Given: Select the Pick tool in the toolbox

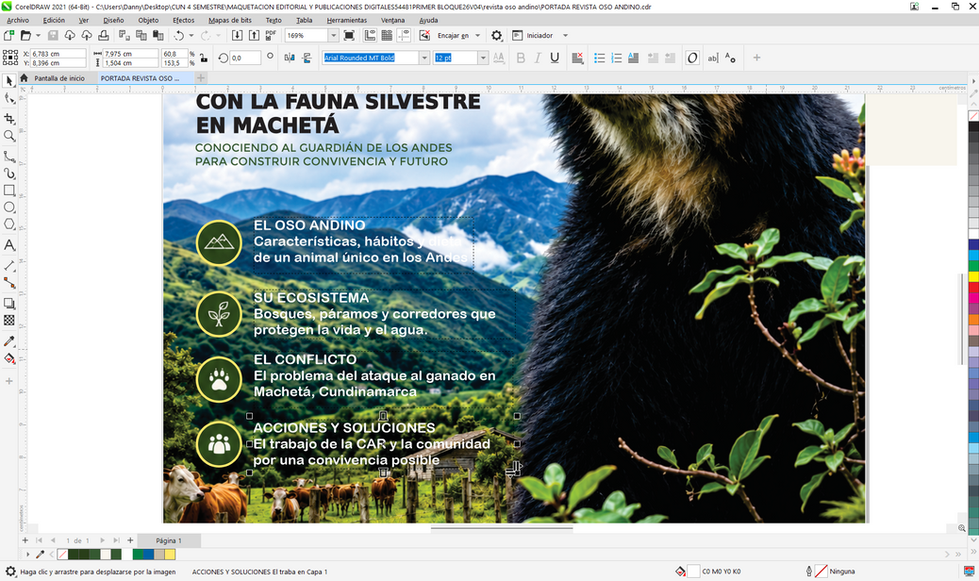Looking at the screenshot, I should tap(9, 81).
